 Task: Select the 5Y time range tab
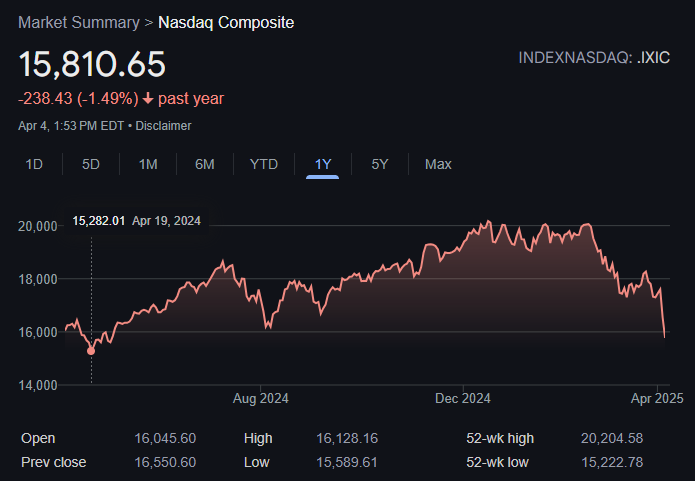380,164
